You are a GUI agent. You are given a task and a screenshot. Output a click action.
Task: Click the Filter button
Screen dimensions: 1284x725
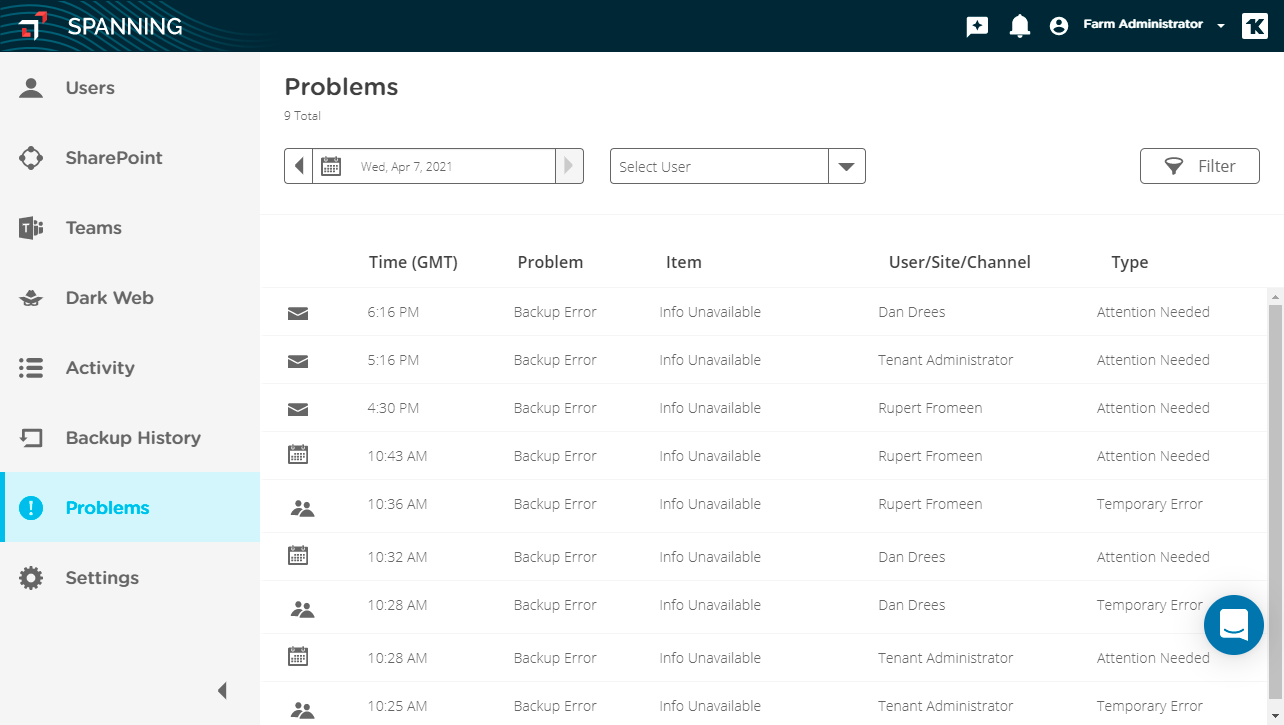1200,166
